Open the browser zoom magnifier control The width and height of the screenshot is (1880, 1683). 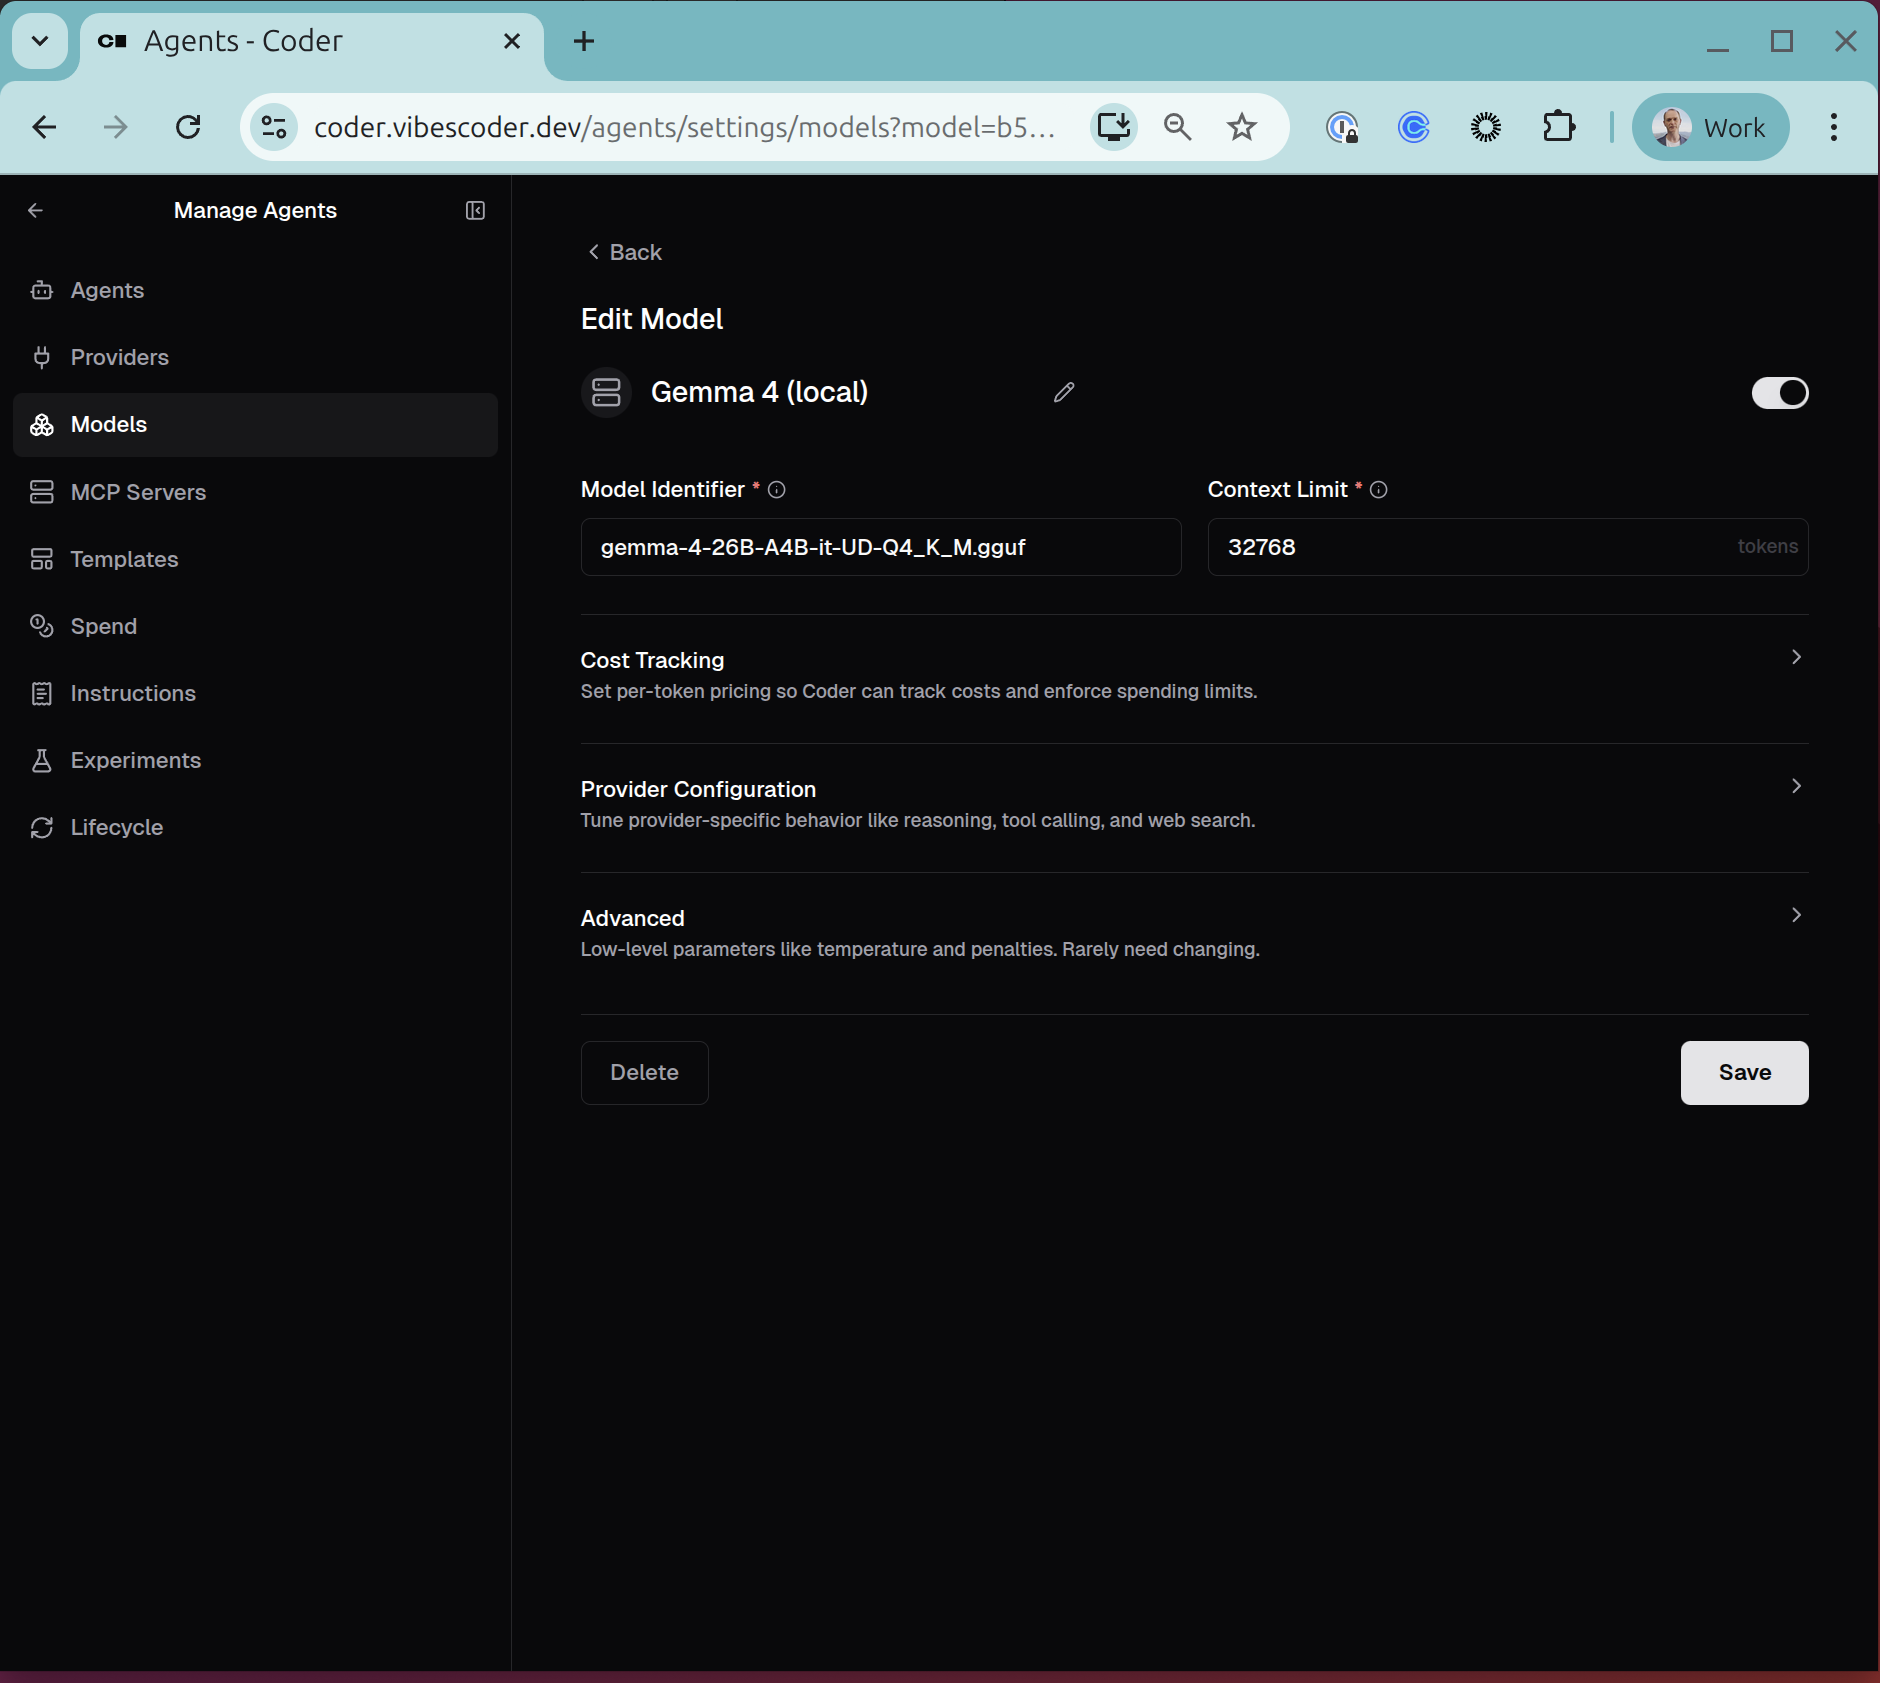[x=1178, y=127]
